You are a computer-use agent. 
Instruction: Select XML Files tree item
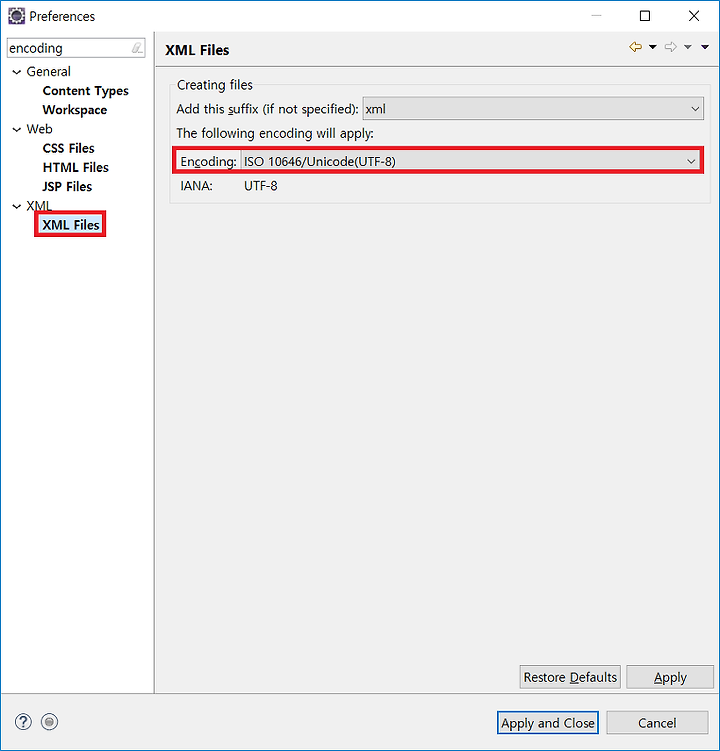point(70,225)
